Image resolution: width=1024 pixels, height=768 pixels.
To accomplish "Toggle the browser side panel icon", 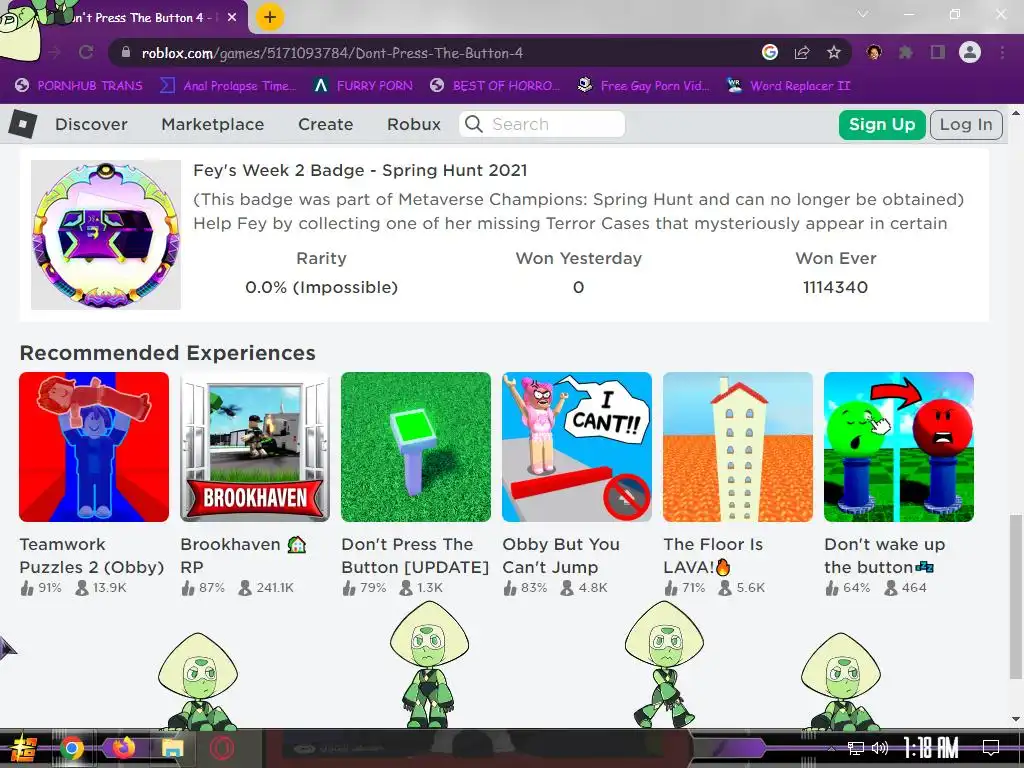I will (x=938, y=52).
